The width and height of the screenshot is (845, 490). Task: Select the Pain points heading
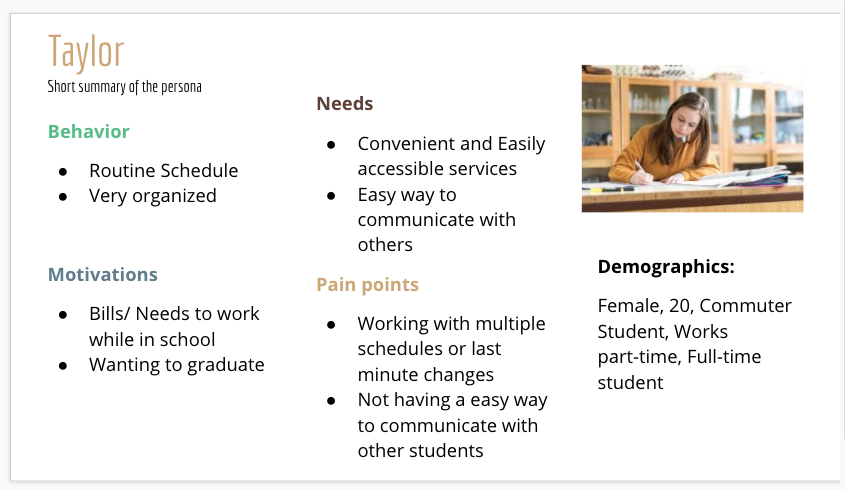(367, 285)
